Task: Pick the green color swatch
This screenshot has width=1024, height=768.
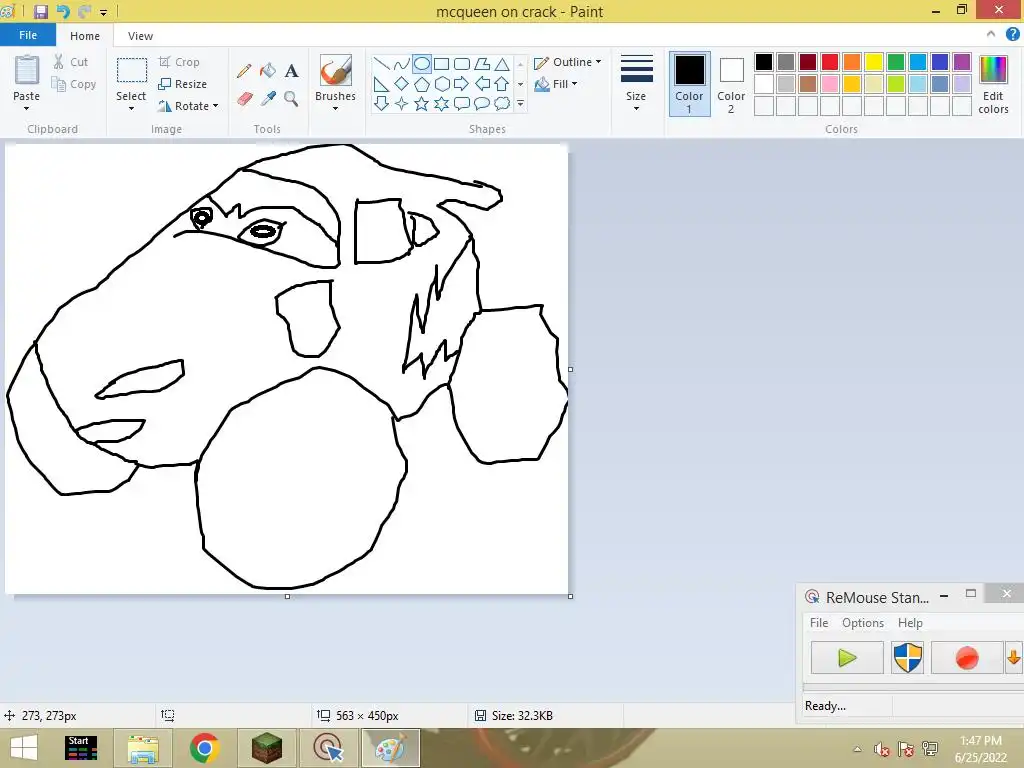Action: [x=896, y=62]
